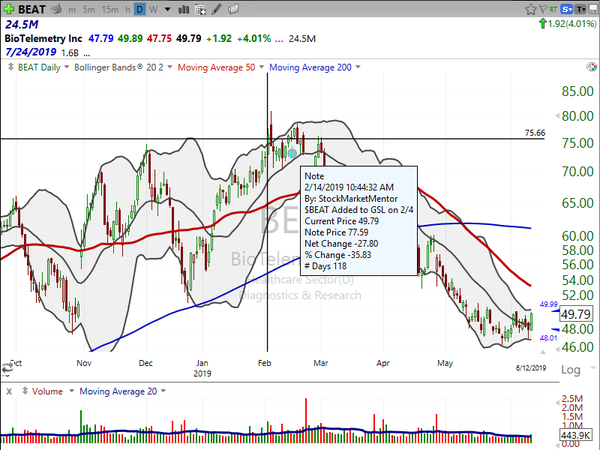Viewport: 600px width, 450px height.
Task: Open the Moving Average 20 dropdown
Action: coord(164,391)
